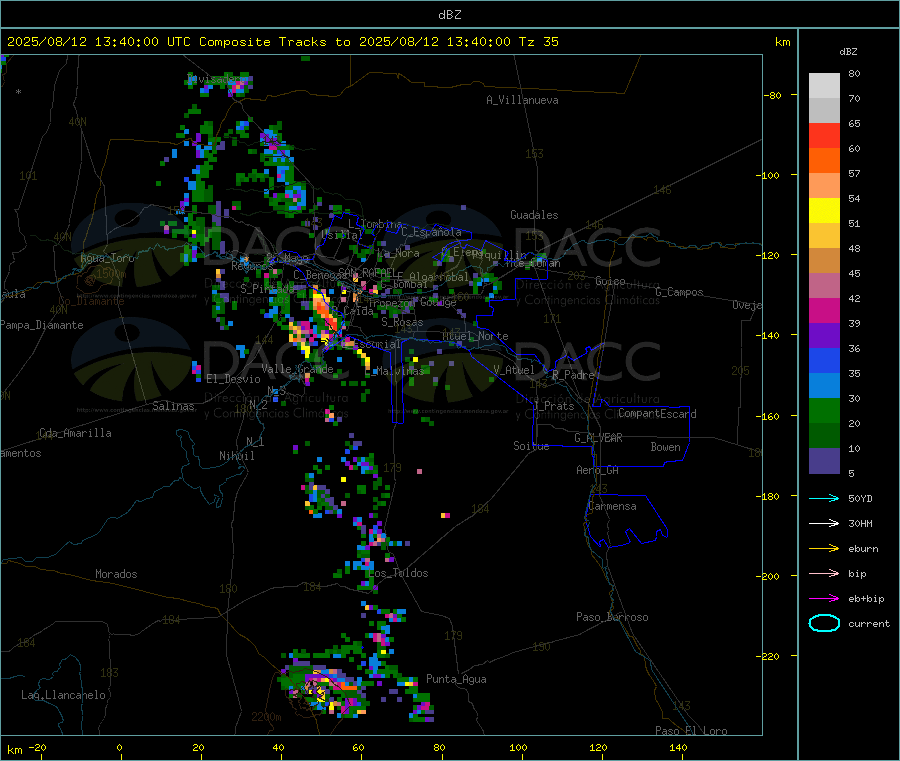
Task: Click the amber 51 dBZ legend swatch
Action: tap(824, 235)
